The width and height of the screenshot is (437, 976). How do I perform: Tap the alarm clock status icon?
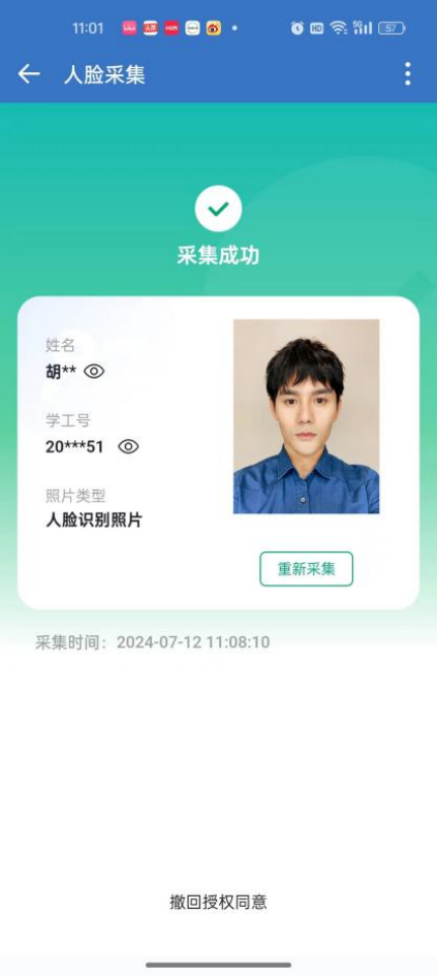point(297,28)
